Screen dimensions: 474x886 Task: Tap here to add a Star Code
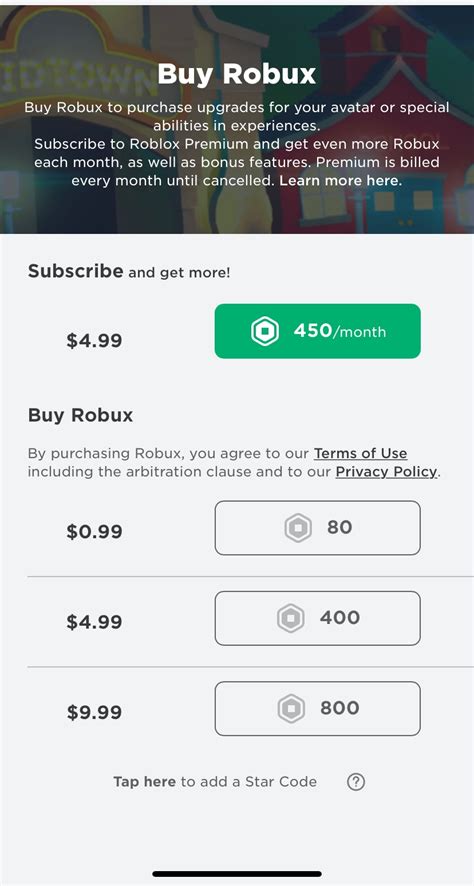(x=215, y=782)
